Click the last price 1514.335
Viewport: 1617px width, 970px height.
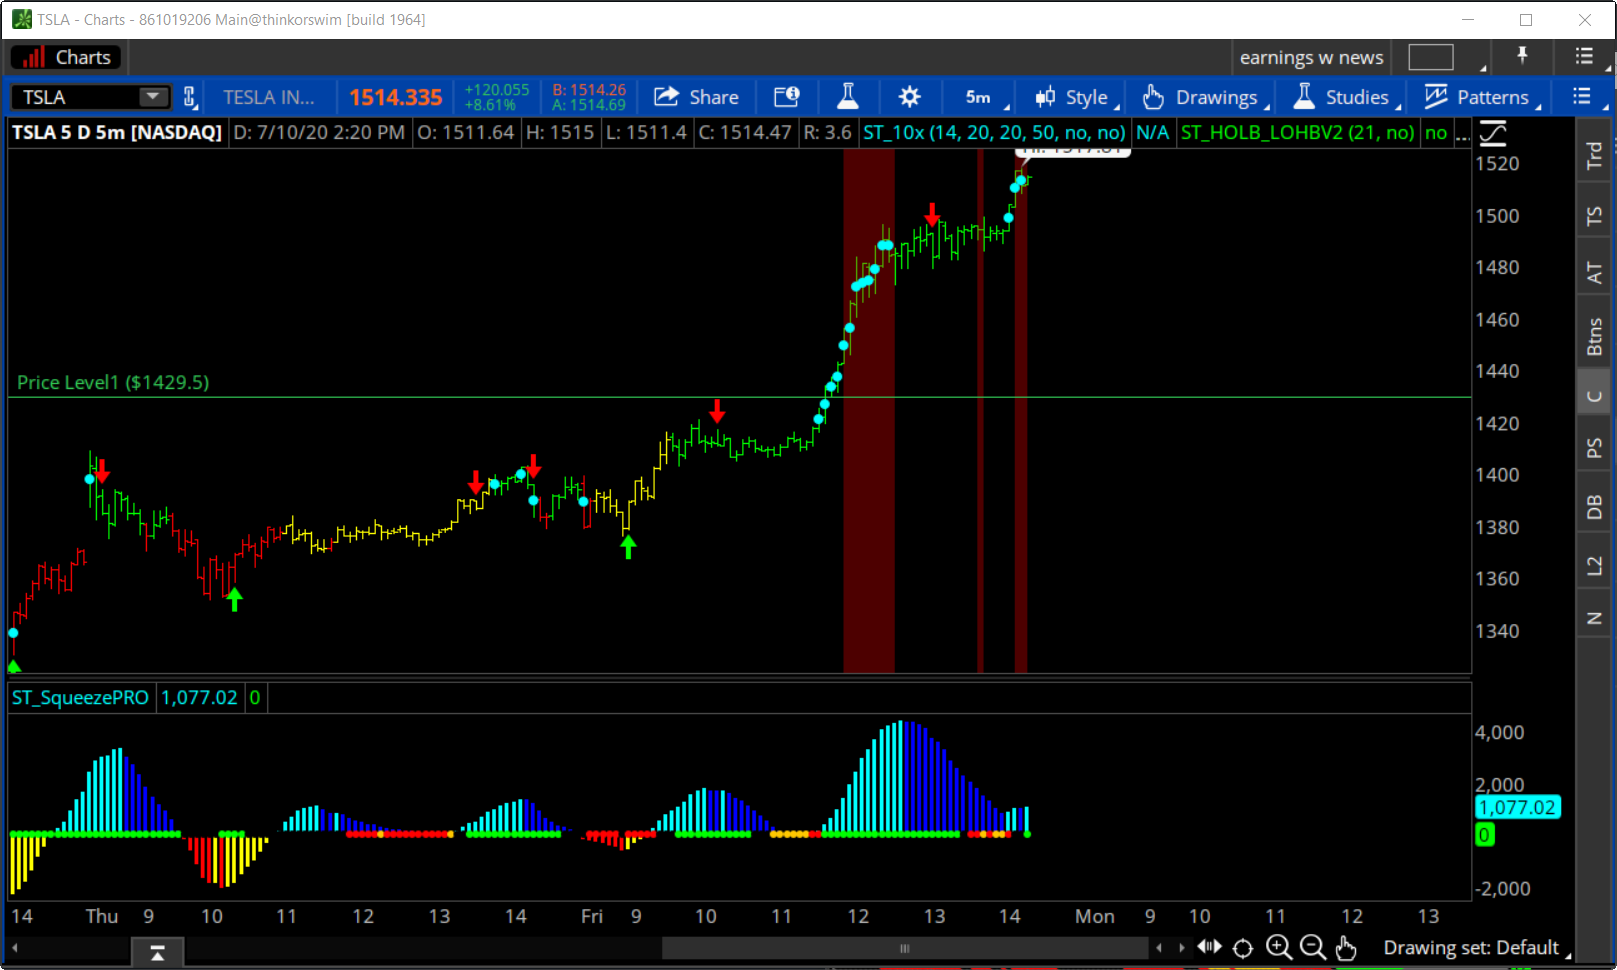(395, 97)
